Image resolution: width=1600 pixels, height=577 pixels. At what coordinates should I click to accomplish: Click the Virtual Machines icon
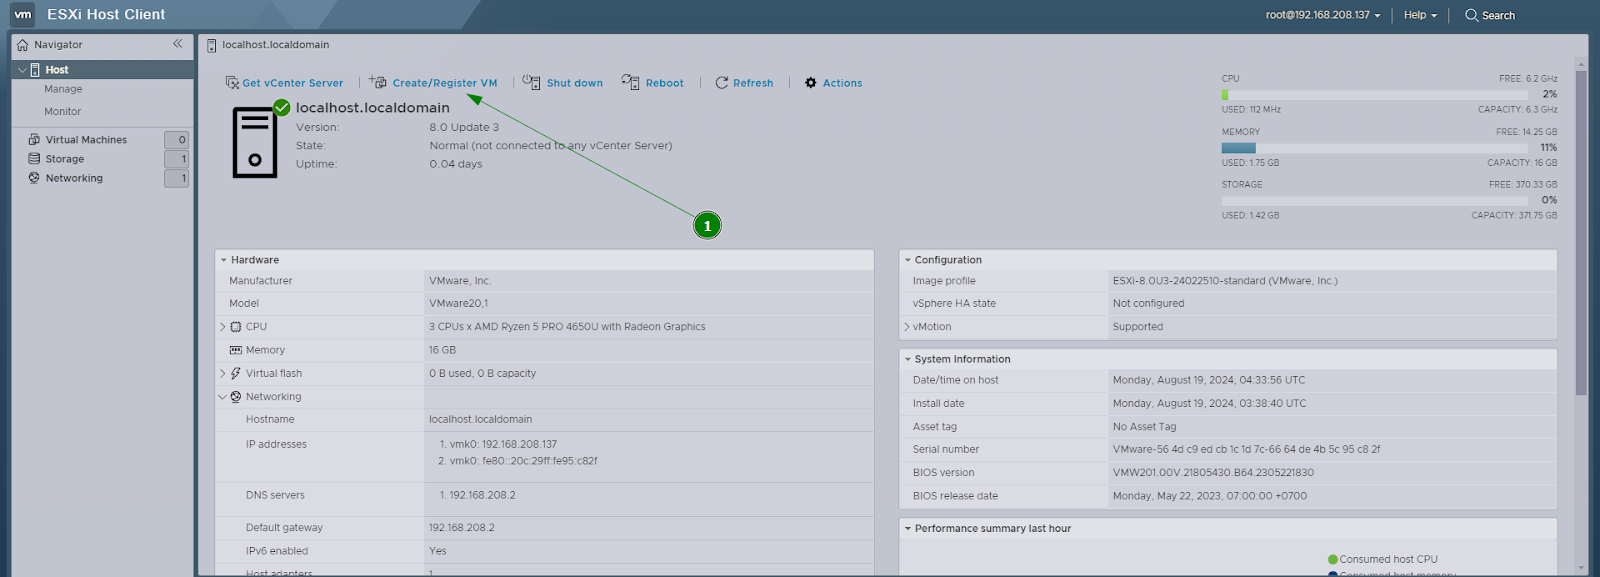pos(34,140)
